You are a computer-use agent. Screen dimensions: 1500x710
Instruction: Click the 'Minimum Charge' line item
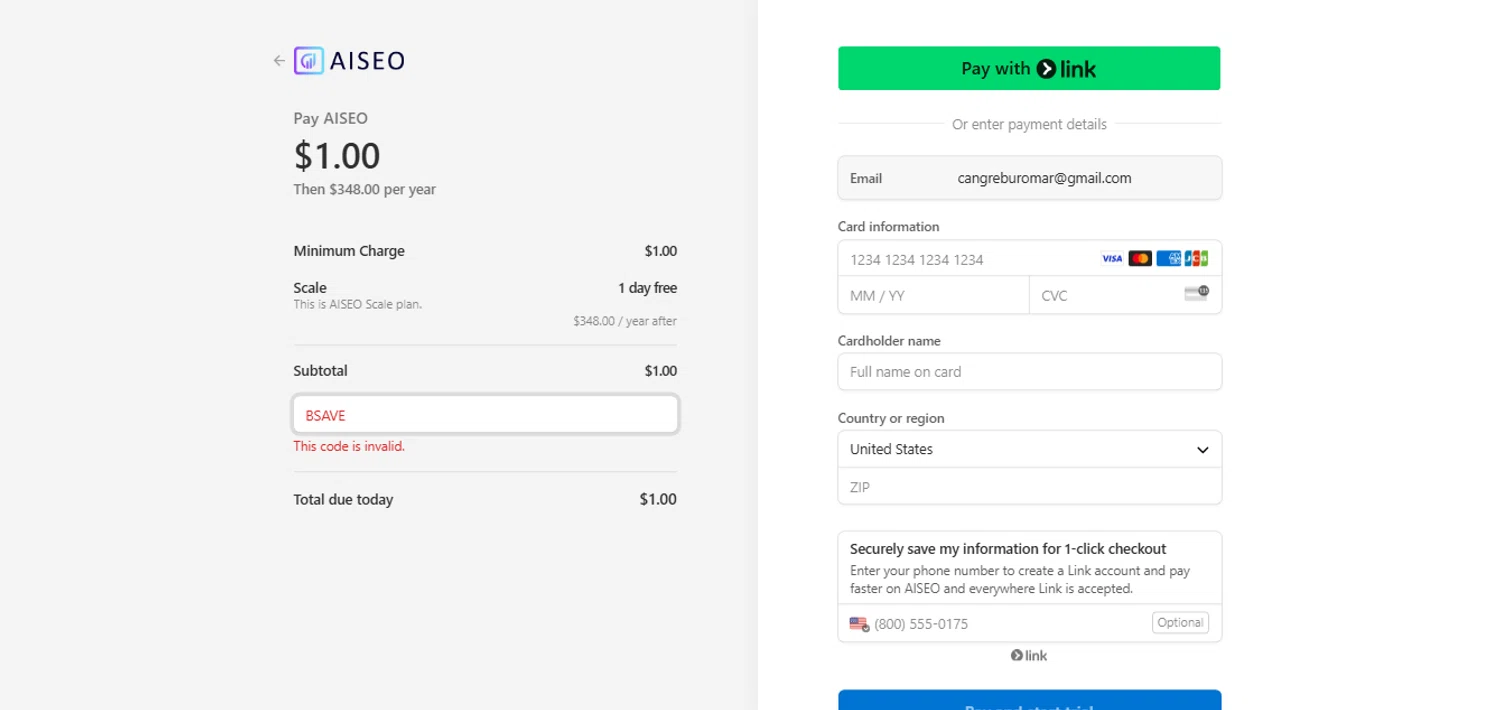coord(349,251)
